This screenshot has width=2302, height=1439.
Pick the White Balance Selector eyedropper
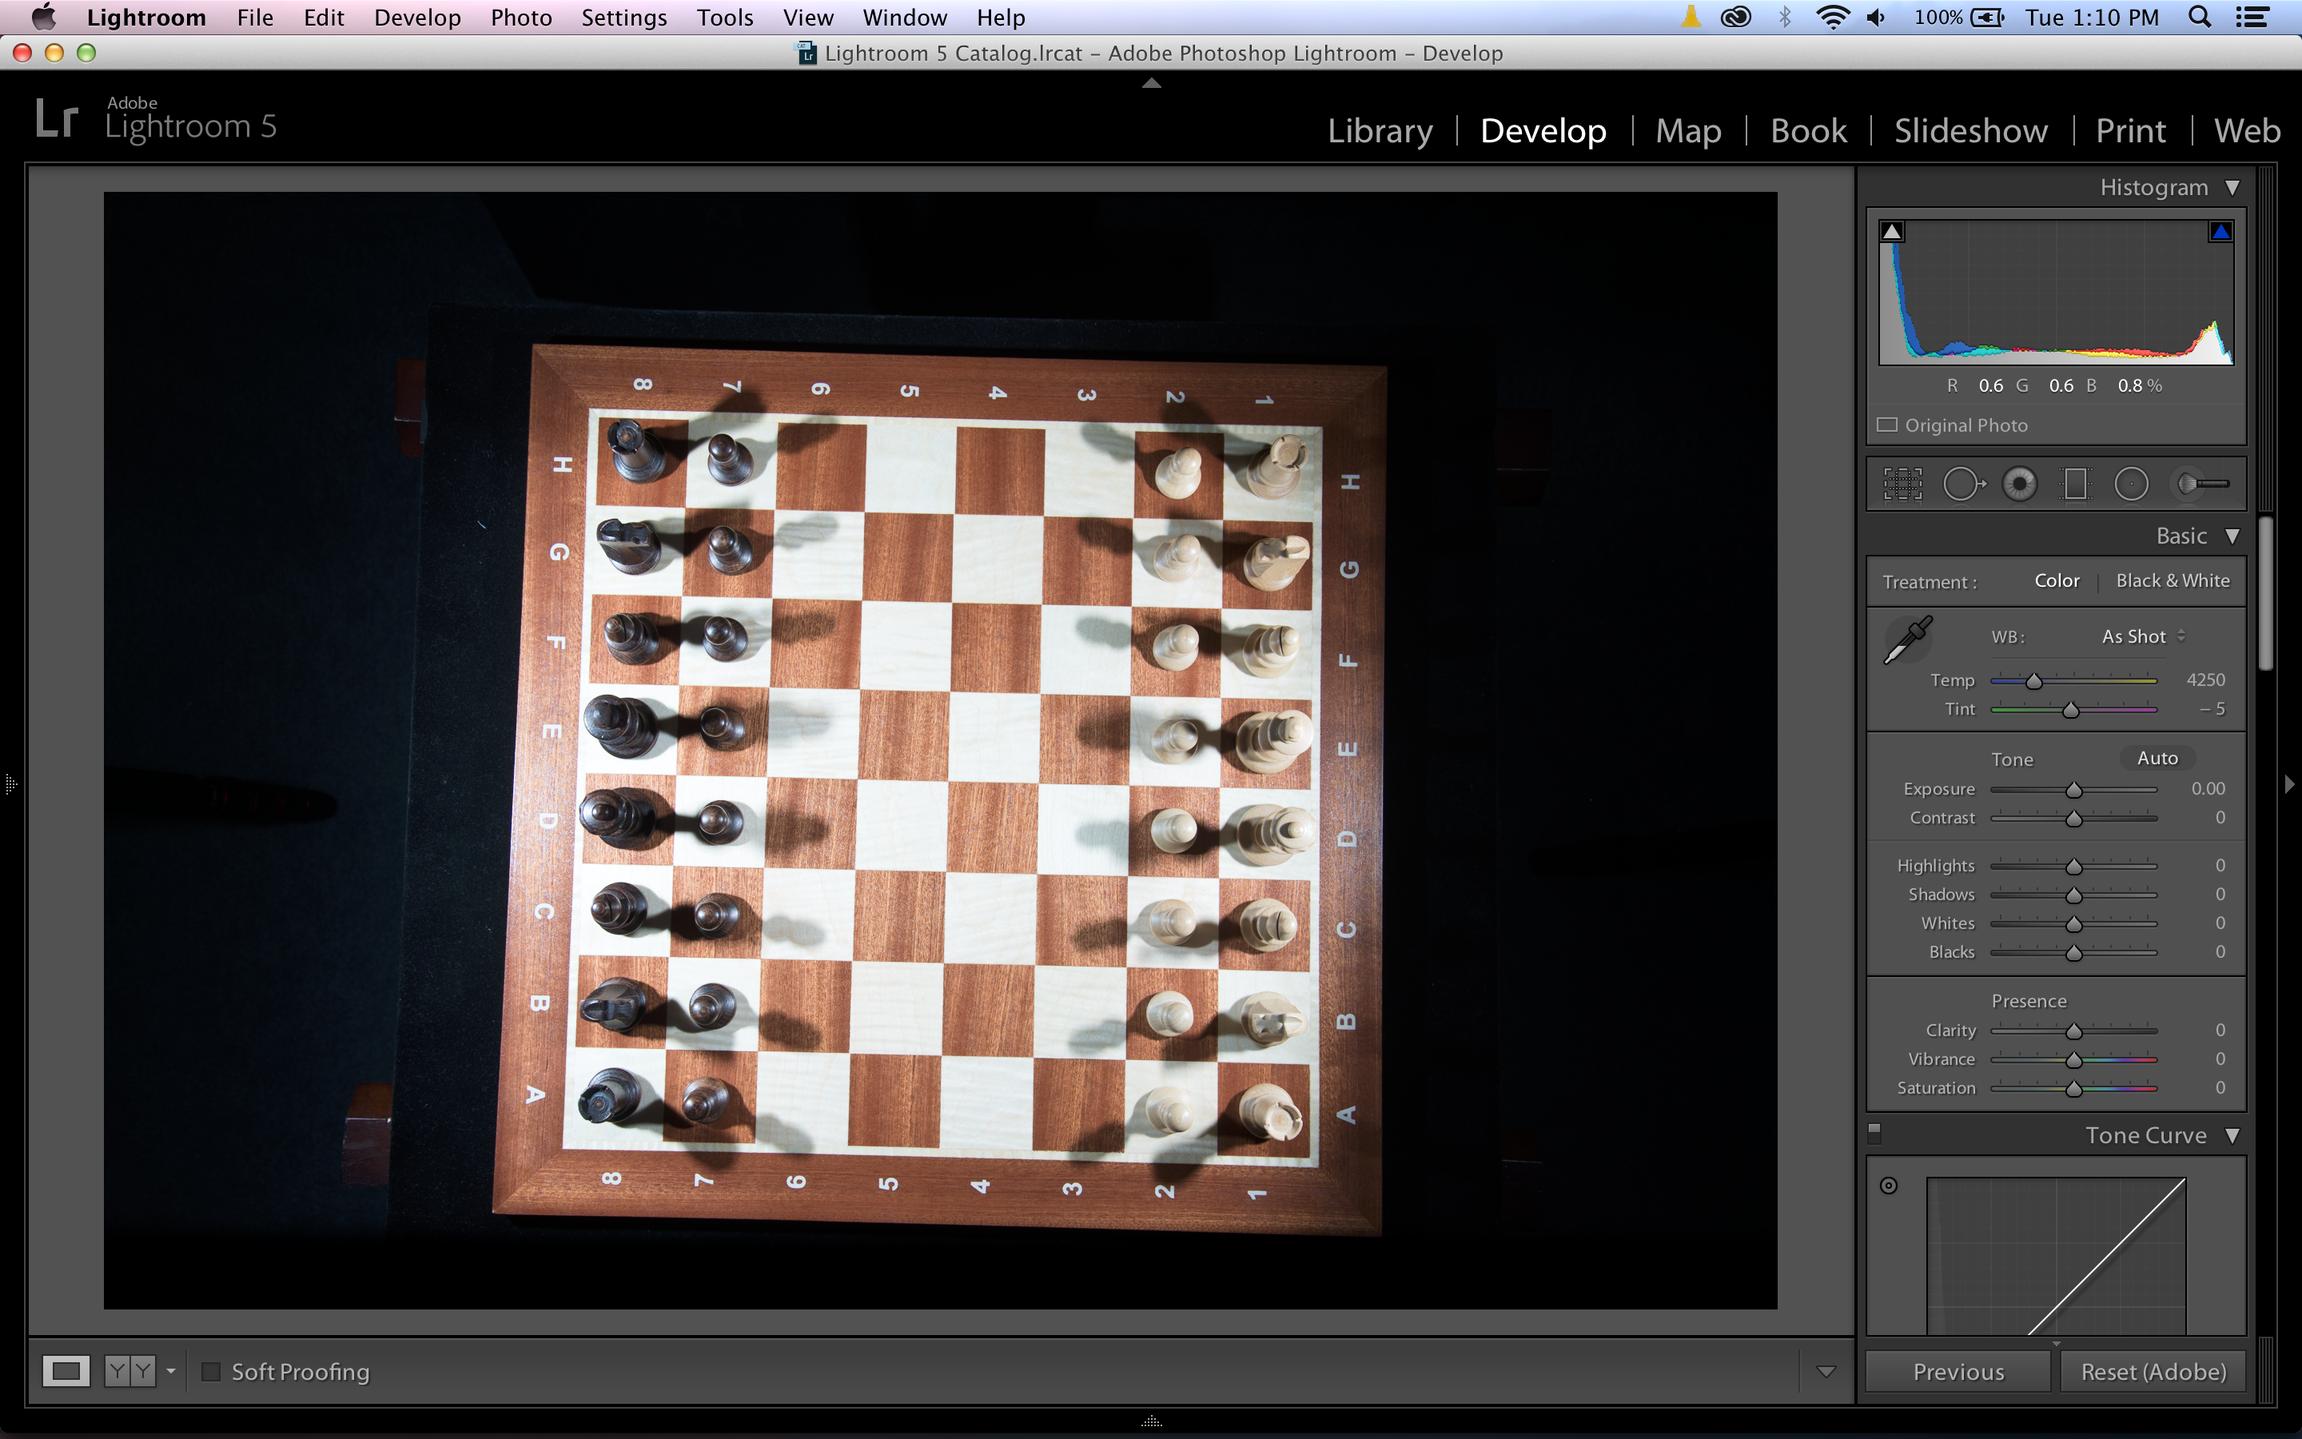pyautogui.click(x=1908, y=640)
